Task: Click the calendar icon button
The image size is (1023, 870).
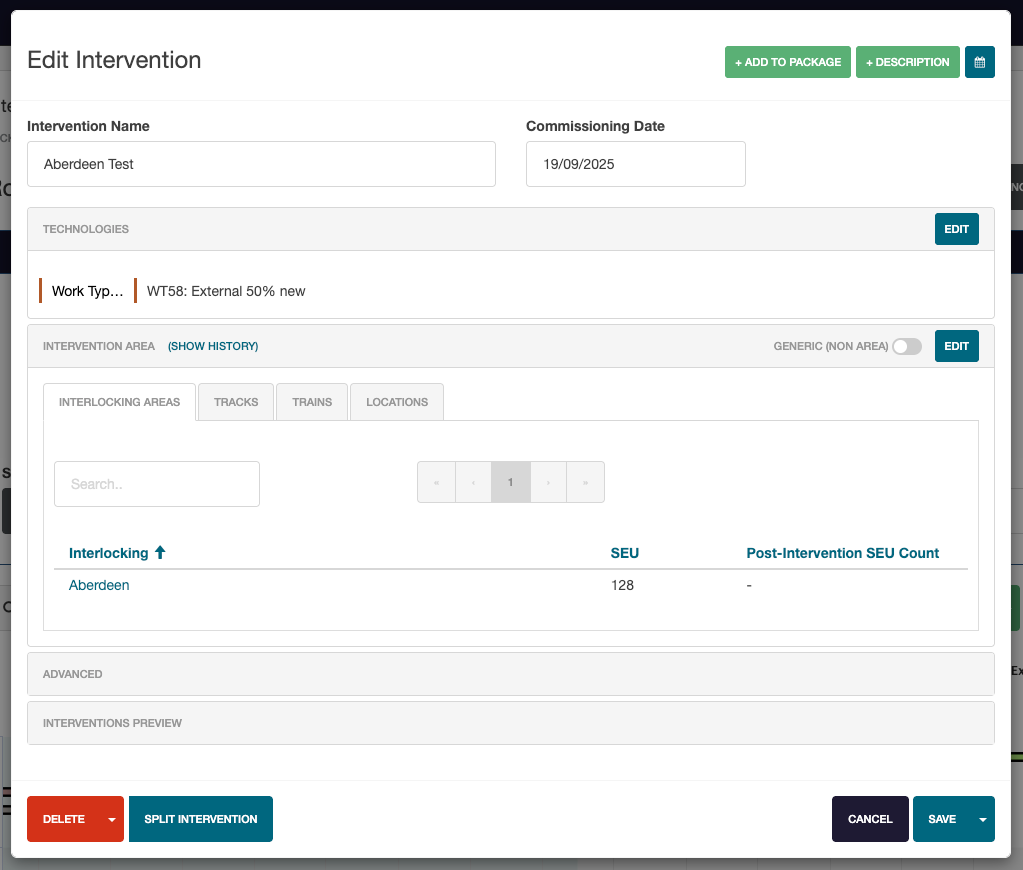Action: 979,62
